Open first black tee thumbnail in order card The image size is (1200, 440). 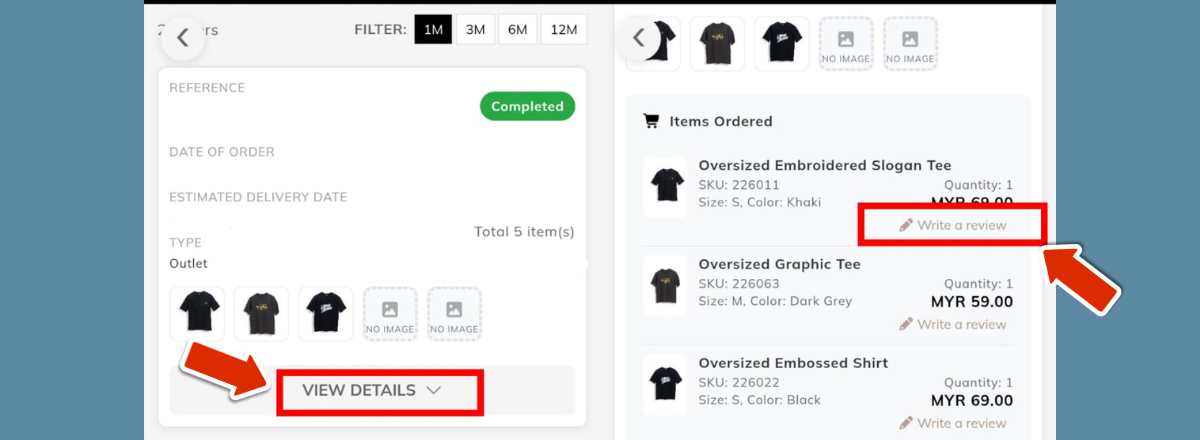tap(197, 314)
